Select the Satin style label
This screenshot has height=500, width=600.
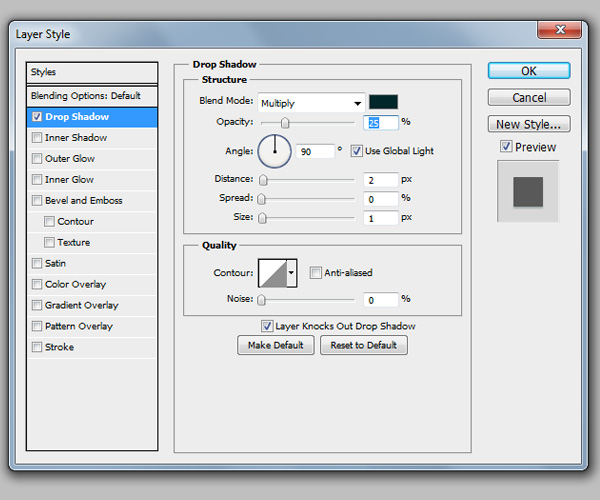point(55,263)
